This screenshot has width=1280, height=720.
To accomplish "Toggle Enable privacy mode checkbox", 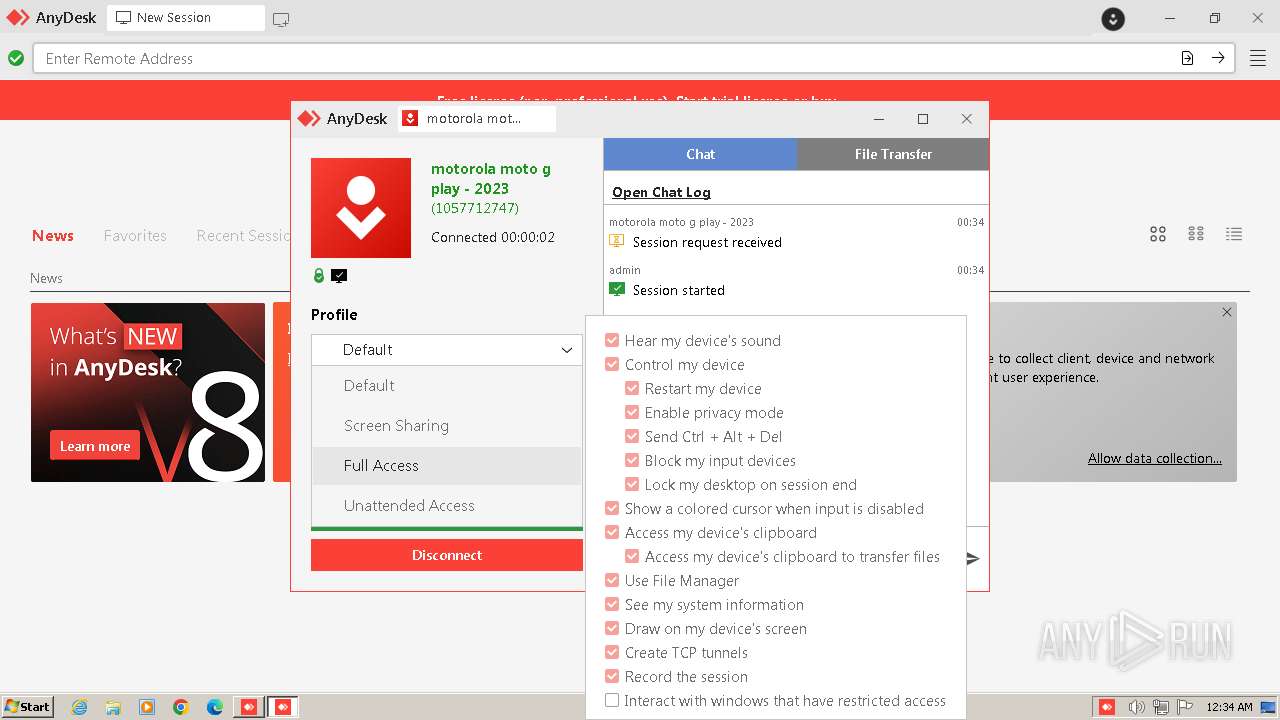I will pyautogui.click(x=632, y=413).
